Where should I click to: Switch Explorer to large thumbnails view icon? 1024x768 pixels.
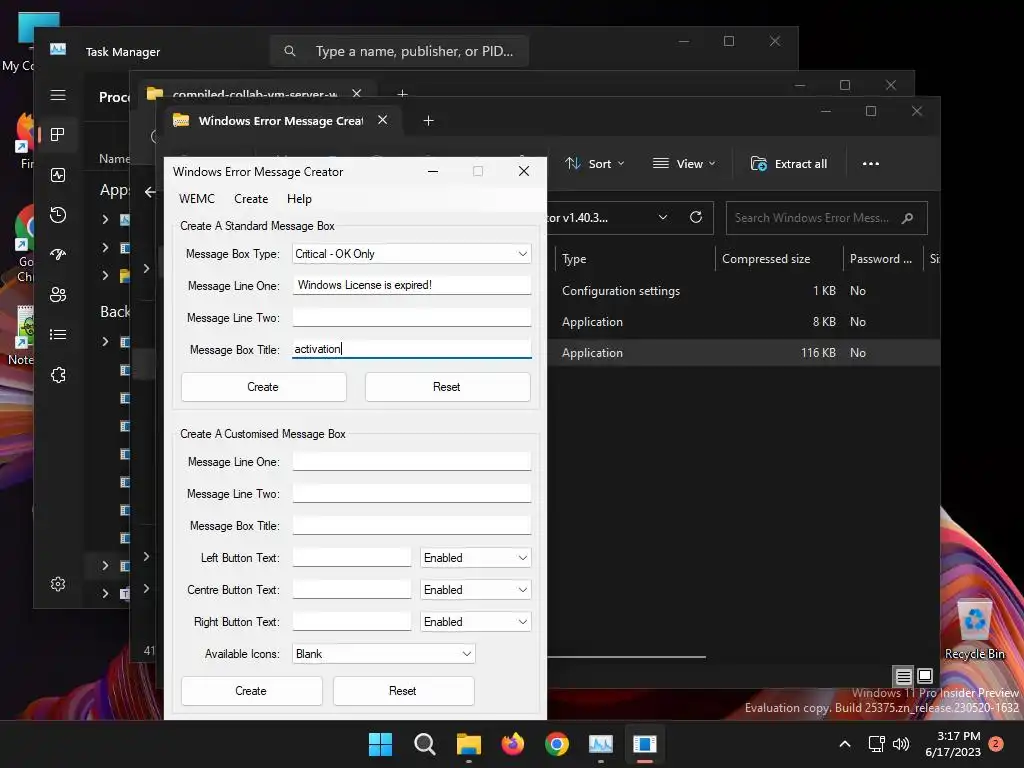coord(925,676)
